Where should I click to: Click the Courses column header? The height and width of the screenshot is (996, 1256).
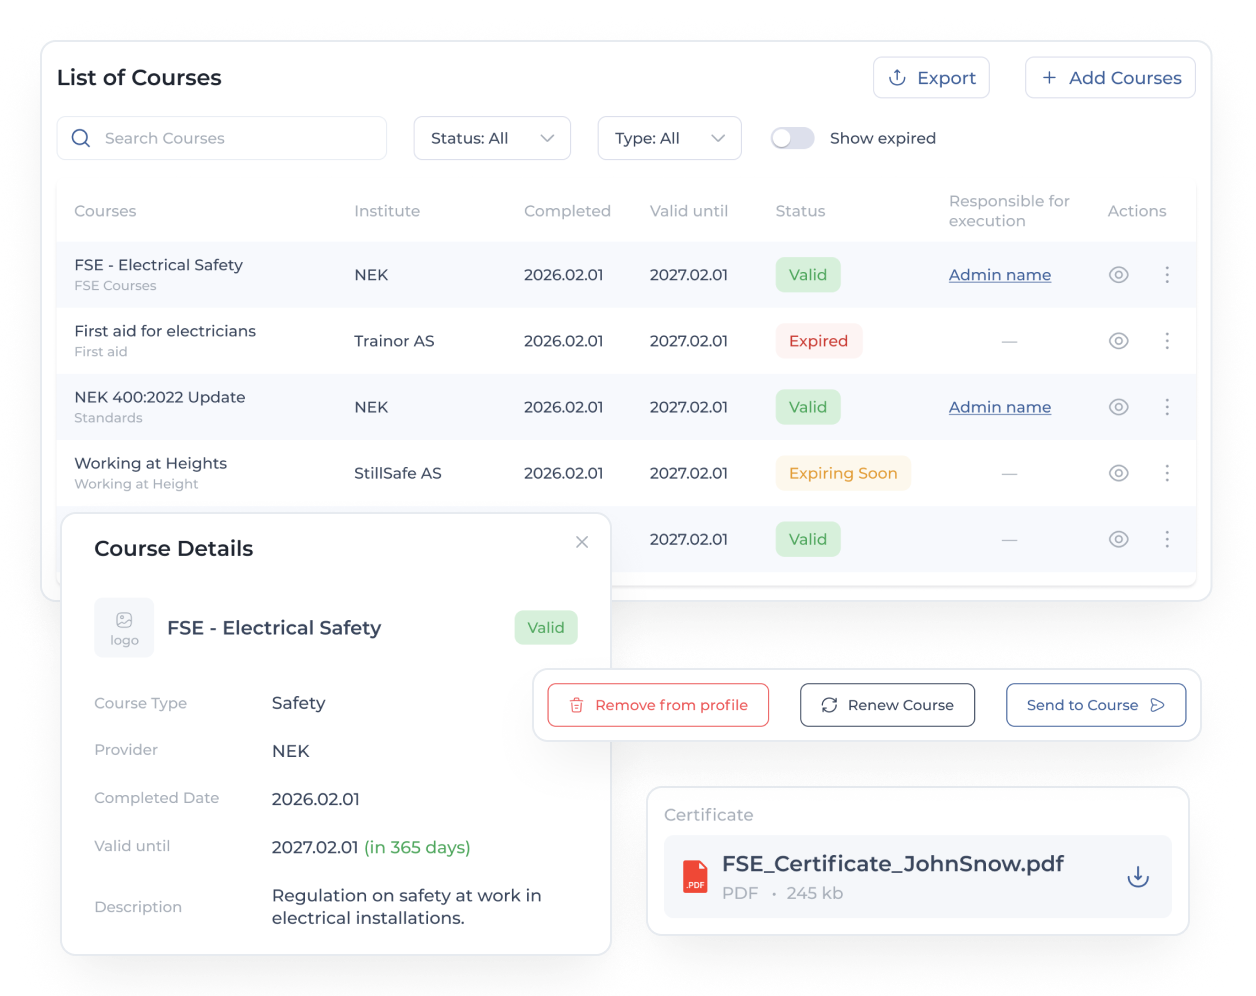[105, 211]
